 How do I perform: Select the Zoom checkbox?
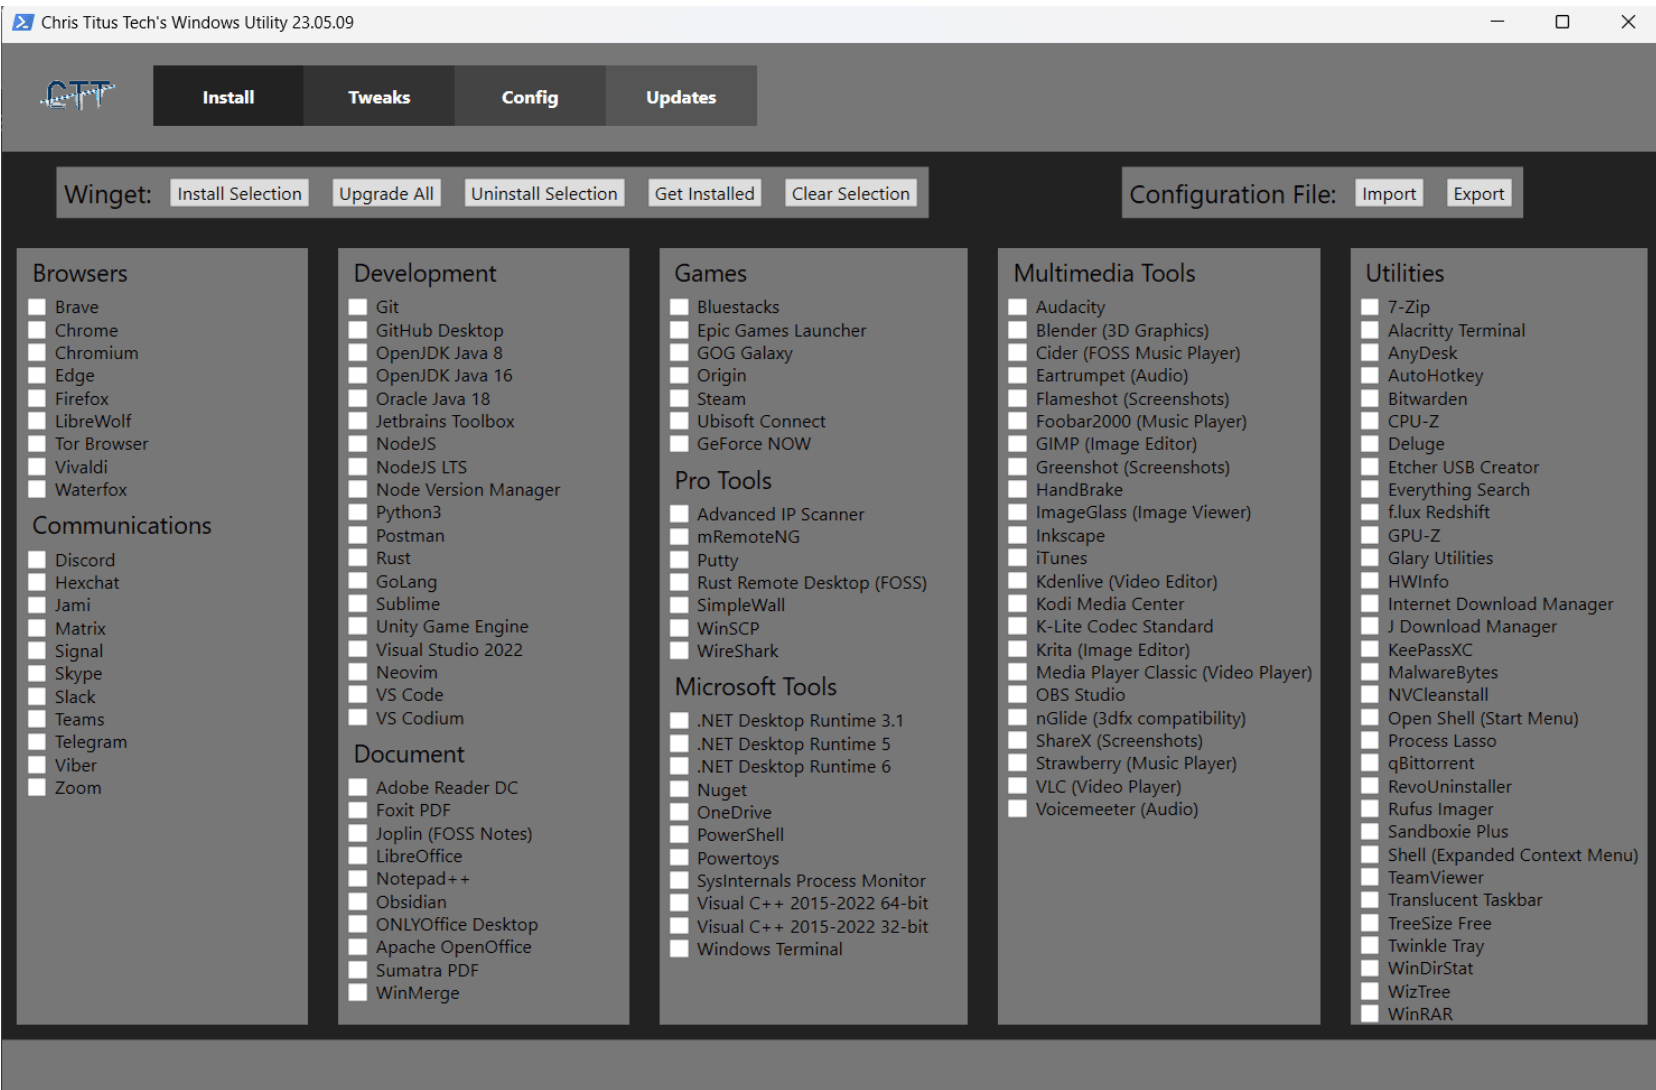point(37,787)
